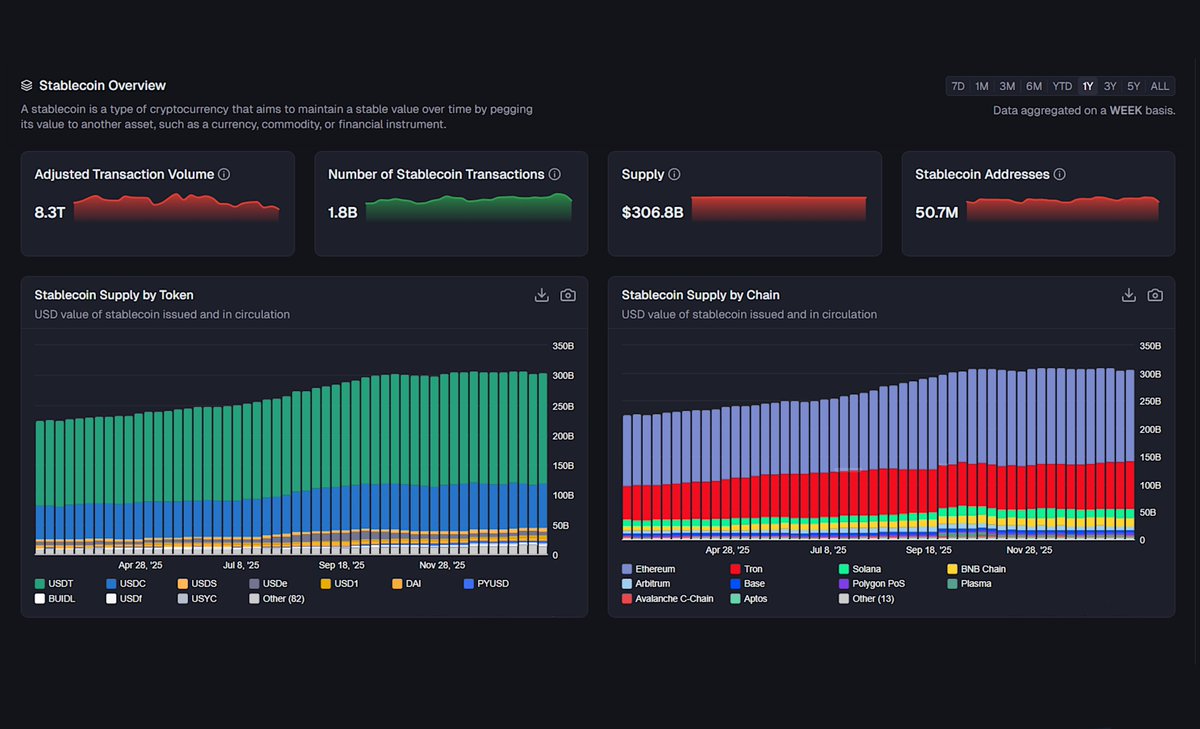Select the 3M time range button
The height and width of the screenshot is (729, 1200).
(1007, 86)
